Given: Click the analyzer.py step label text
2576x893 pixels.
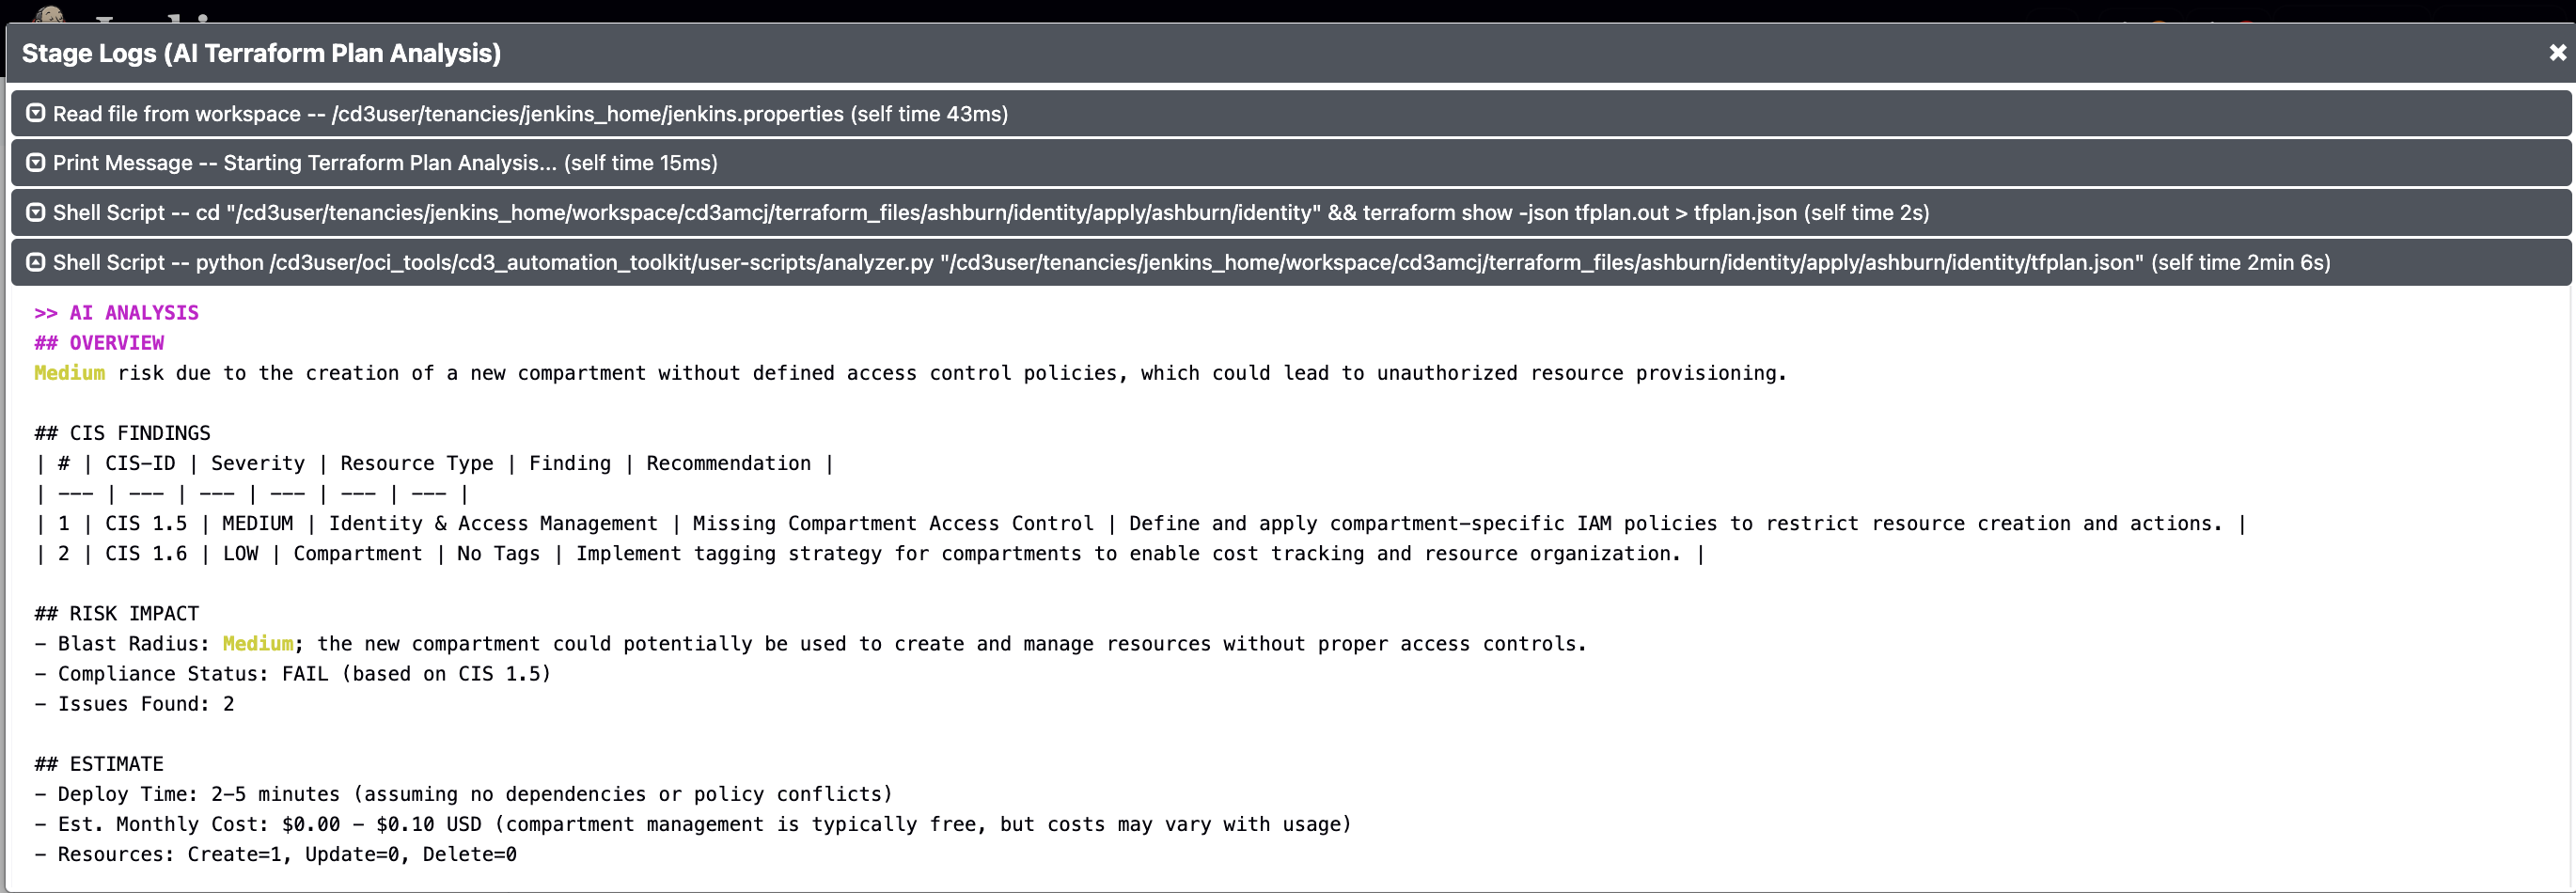Looking at the screenshot, I should [x=1191, y=263].
